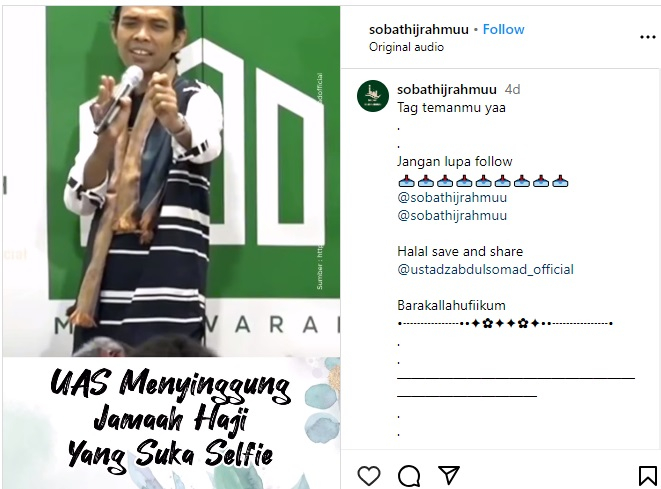This screenshot has width=661, height=489.
Task: Click the Tag temanmu yaa caption text
Action: click(451, 108)
